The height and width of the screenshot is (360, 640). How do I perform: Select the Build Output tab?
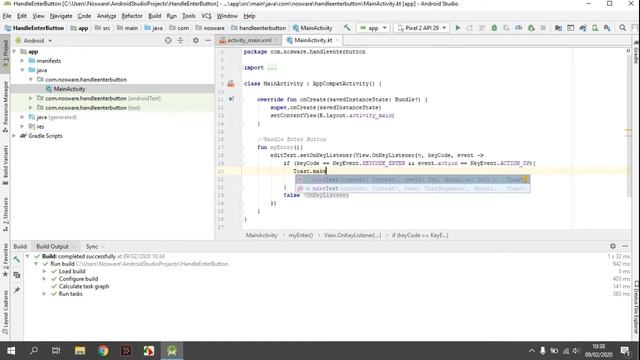(52, 247)
